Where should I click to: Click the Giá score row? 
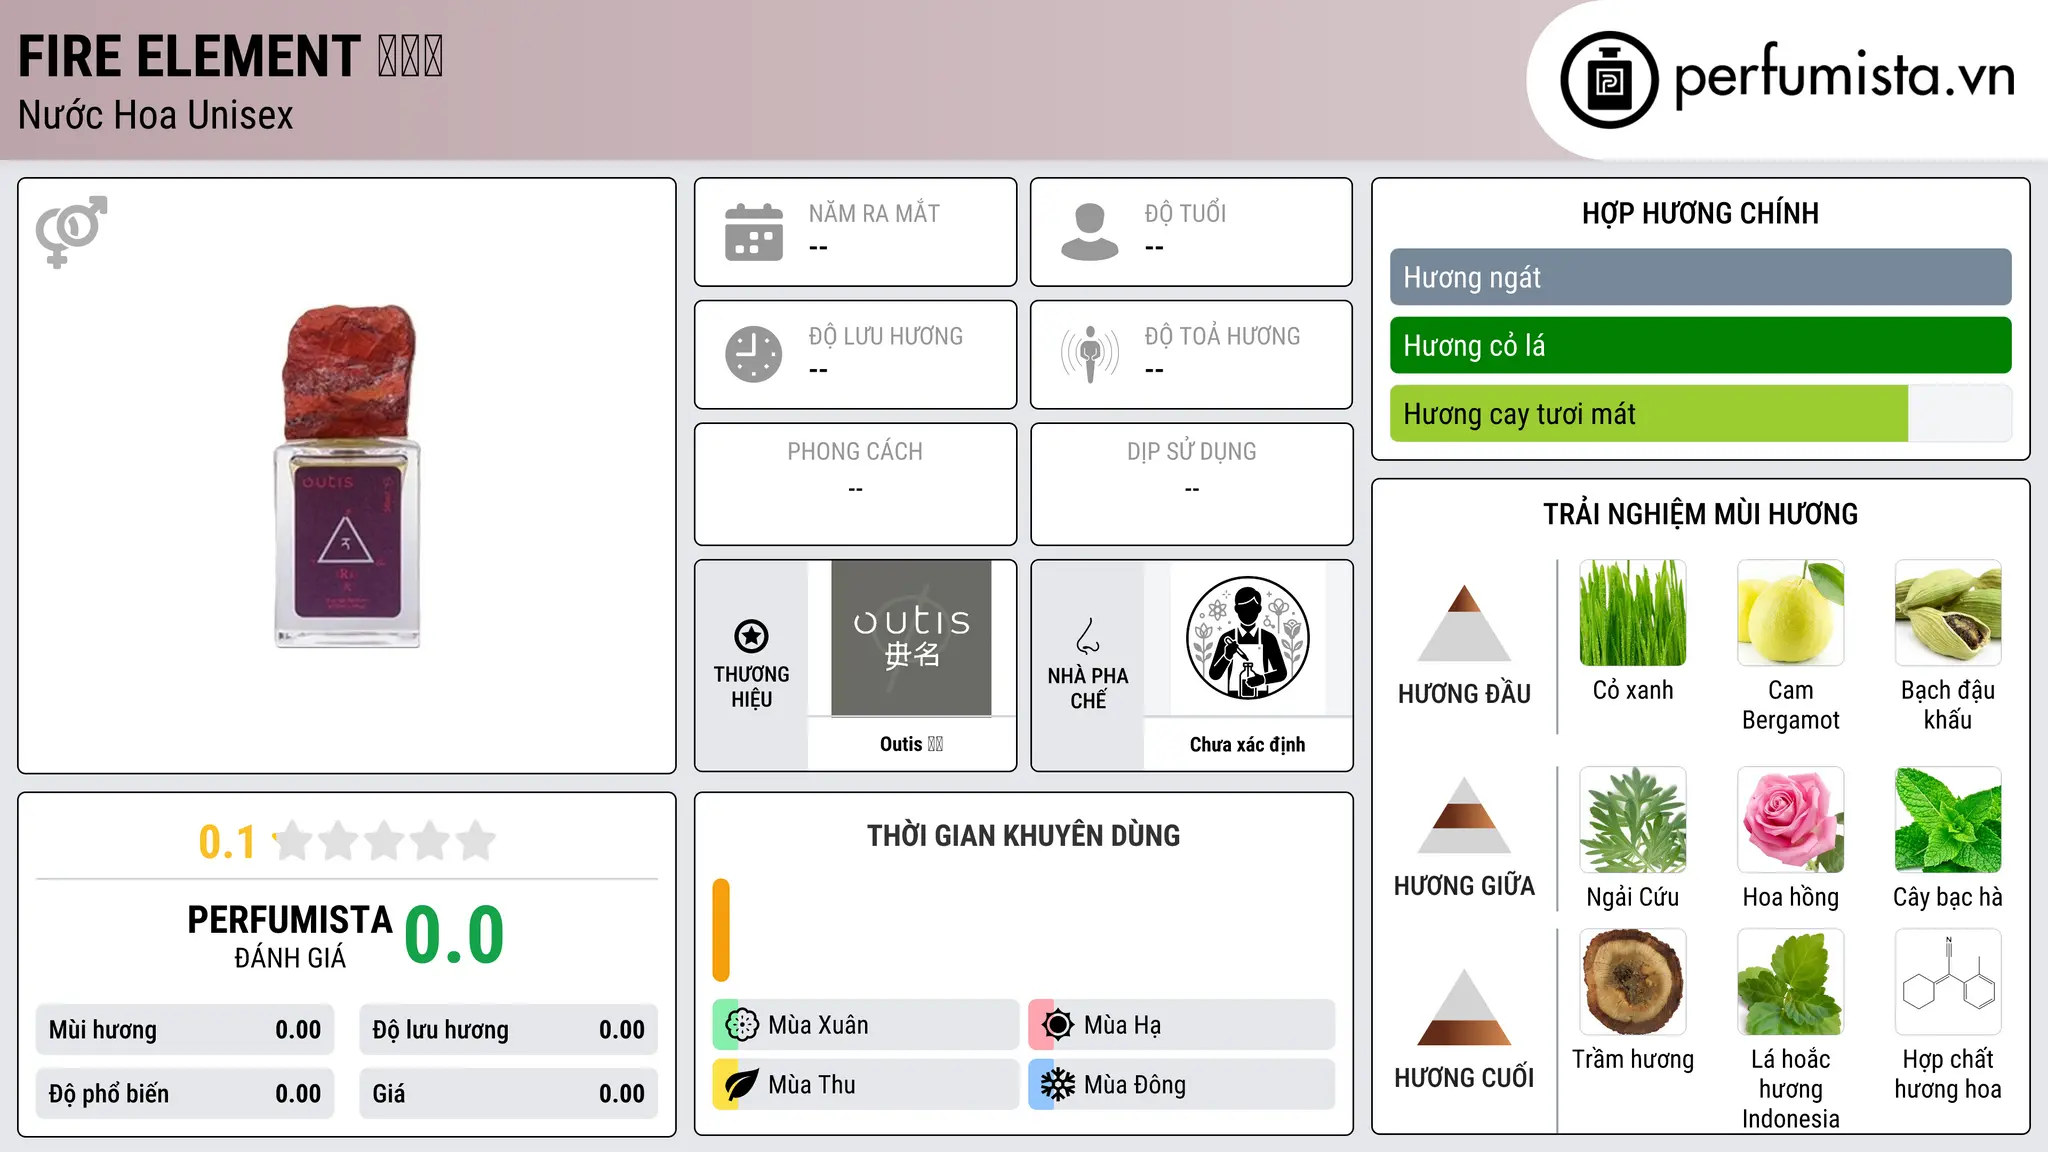point(509,1094)
